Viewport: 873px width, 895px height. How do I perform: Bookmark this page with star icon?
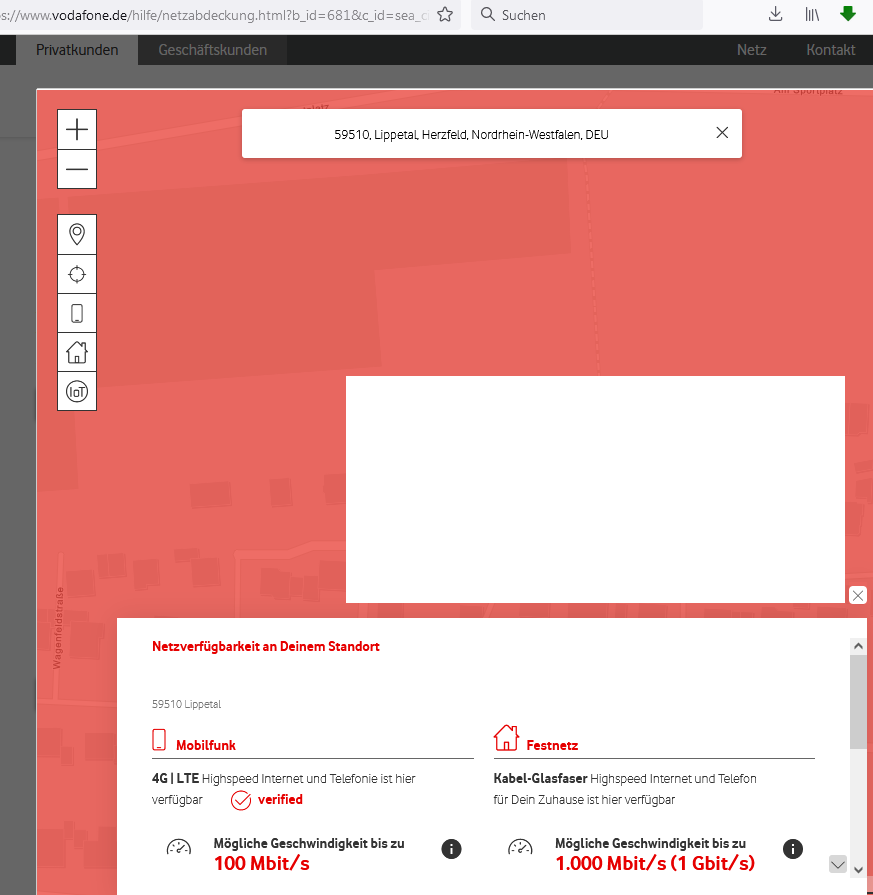click(x=445, y=14)
